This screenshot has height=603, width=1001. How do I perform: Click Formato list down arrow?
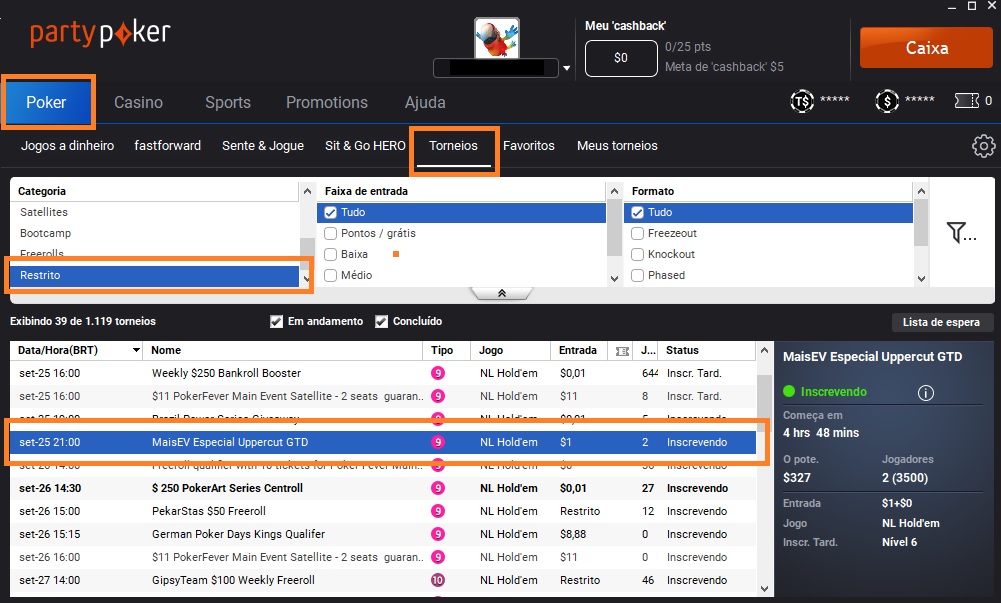[921, 278]
